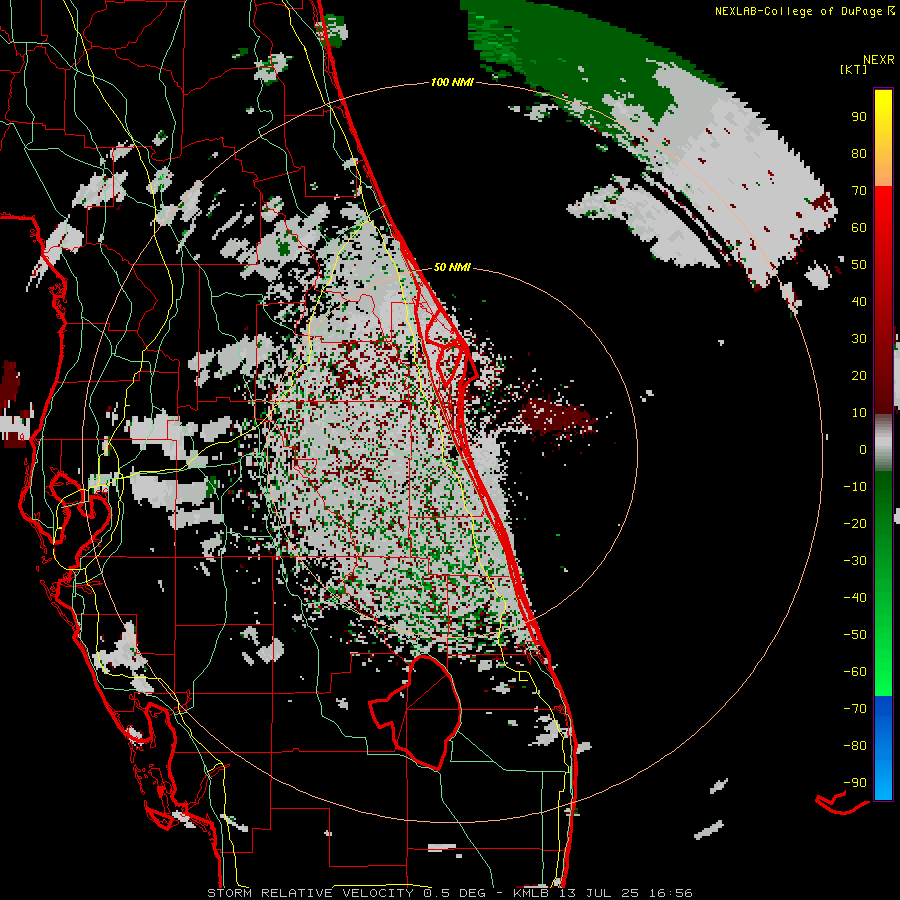Click the -60 value on the velocity scale
This screenshot has height=900, width=900.
855,672
